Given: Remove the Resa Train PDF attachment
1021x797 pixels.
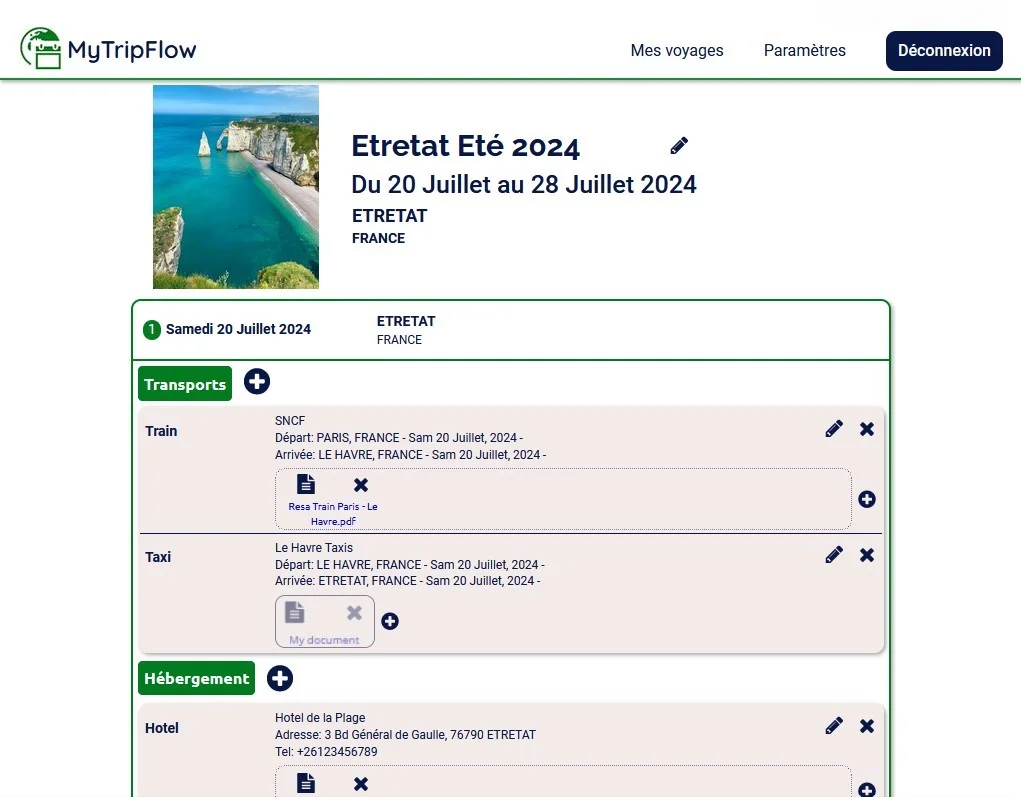Looking at the screenshot, I should (360, 486).
